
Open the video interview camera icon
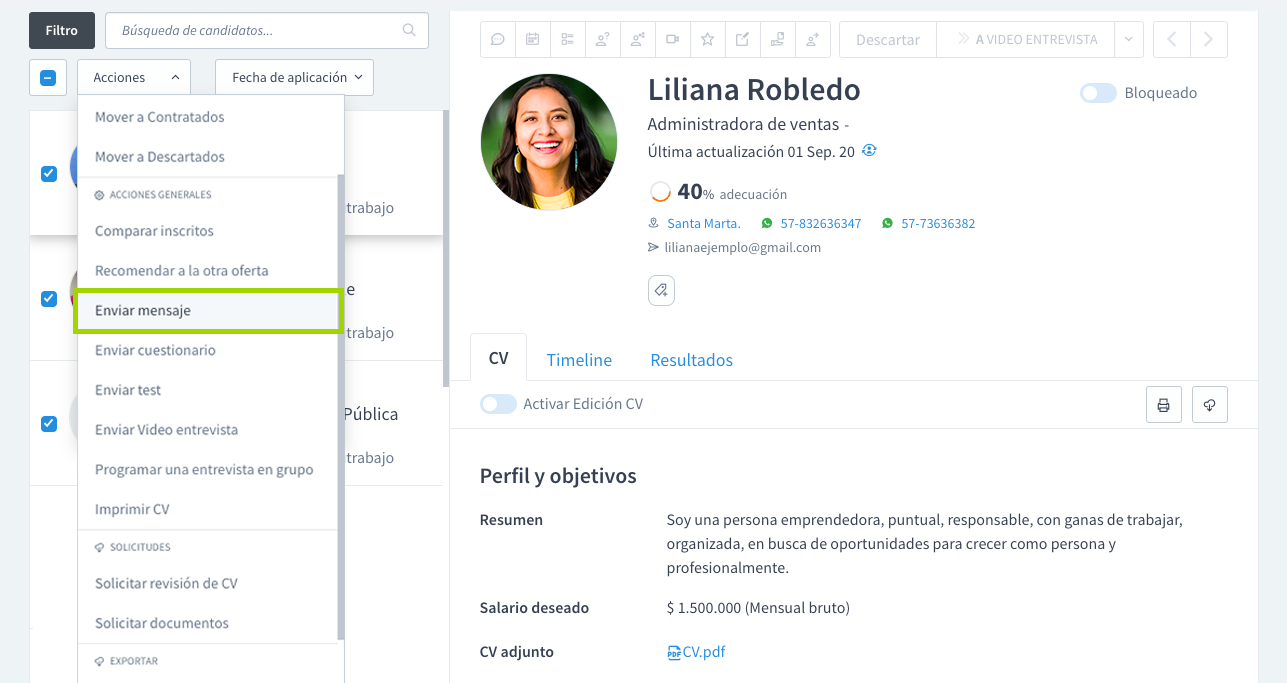coord(672,39)
